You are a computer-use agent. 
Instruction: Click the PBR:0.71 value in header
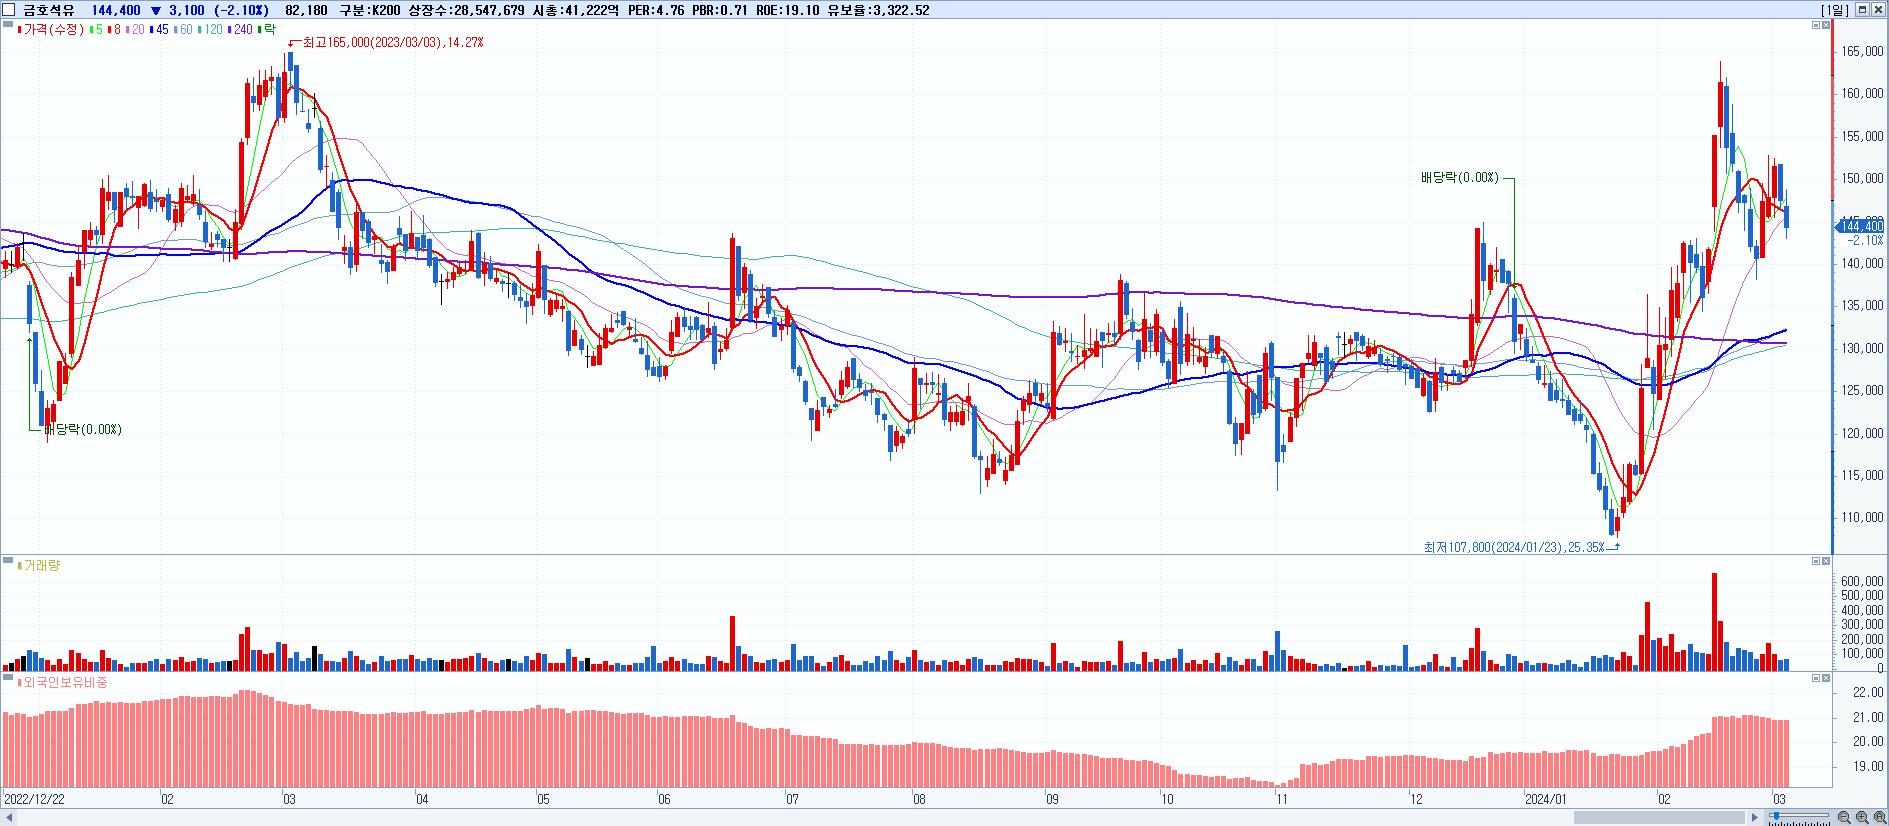pos(722,10)
